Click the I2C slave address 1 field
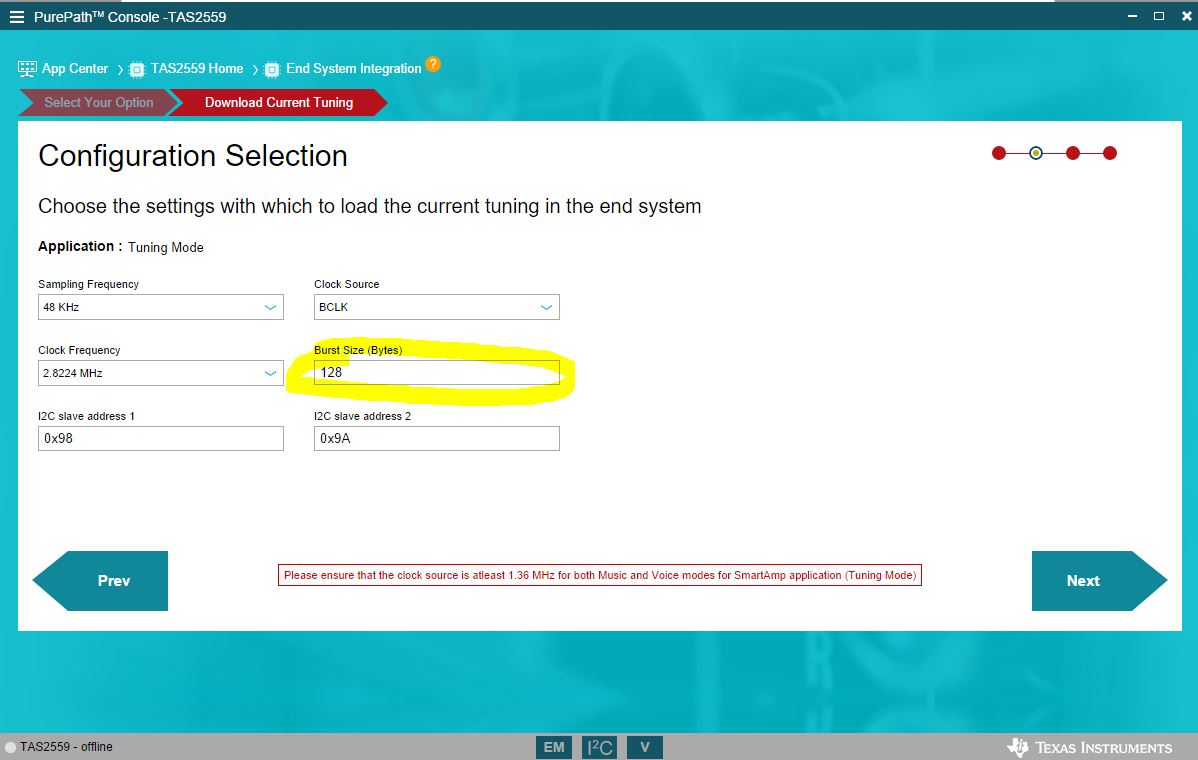The height and width of the screenshot is (760, 1198). pos(160,438)
